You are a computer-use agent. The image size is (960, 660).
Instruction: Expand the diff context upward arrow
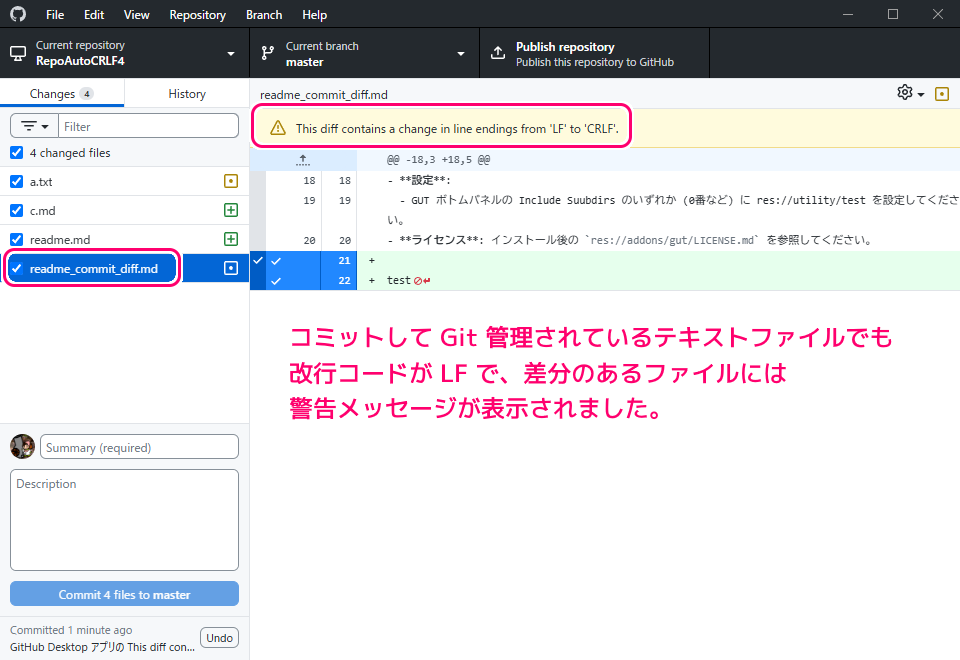[x=303, y=160]
